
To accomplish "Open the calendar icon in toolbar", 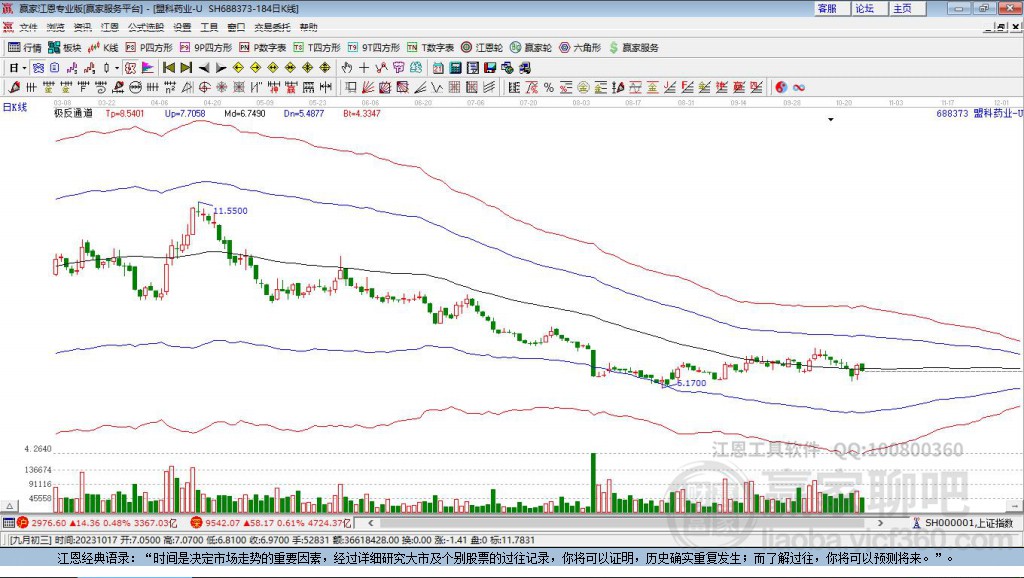I will 438,68.
